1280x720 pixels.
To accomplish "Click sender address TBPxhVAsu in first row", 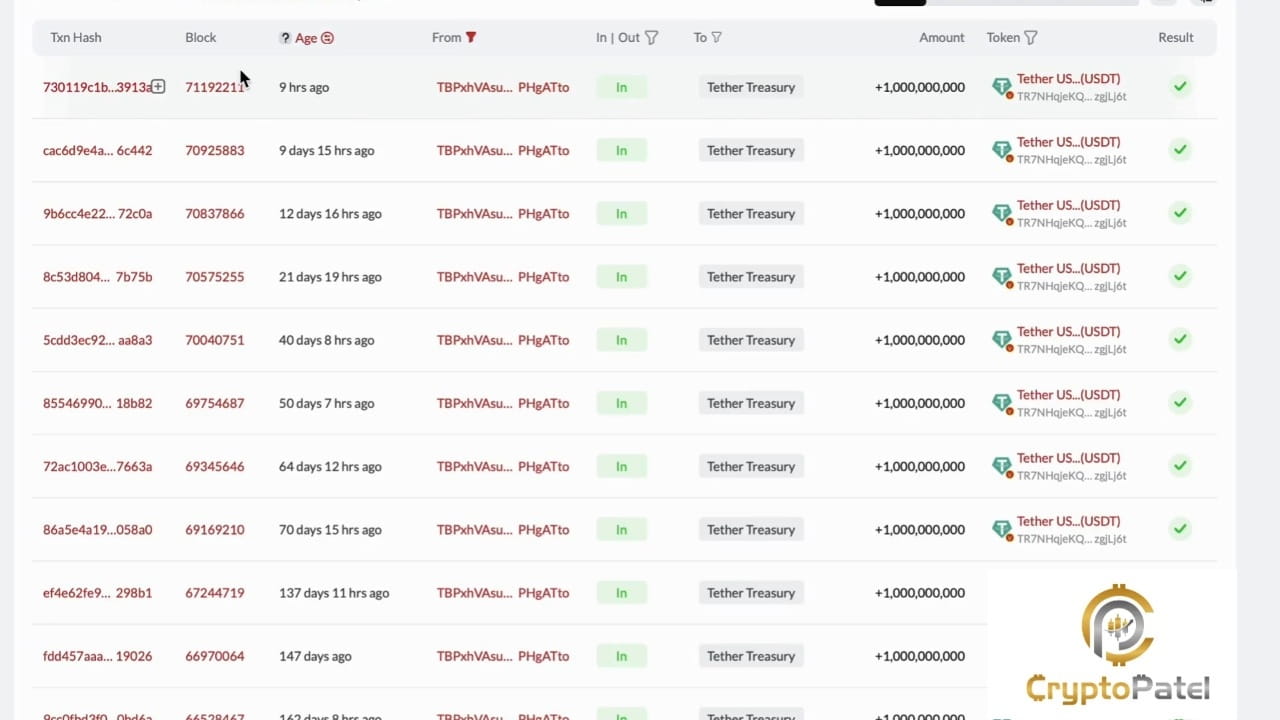I will coord(474,87).
